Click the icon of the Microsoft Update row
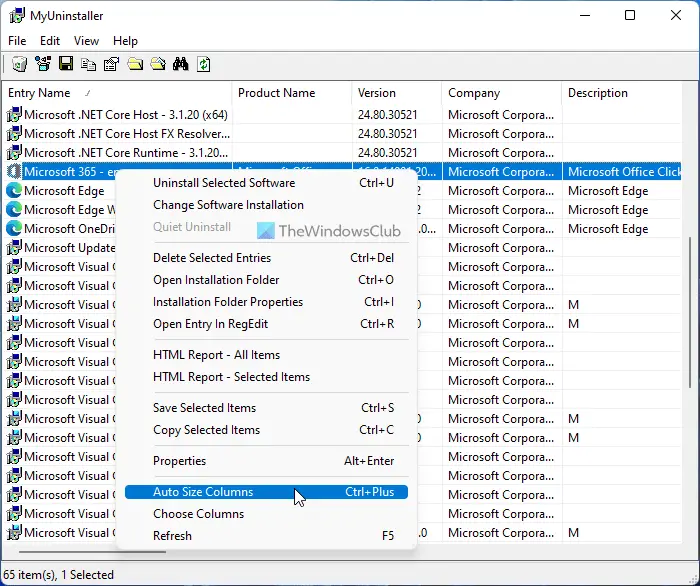This screenshot has height=586, width=700. tap(14, 247)
